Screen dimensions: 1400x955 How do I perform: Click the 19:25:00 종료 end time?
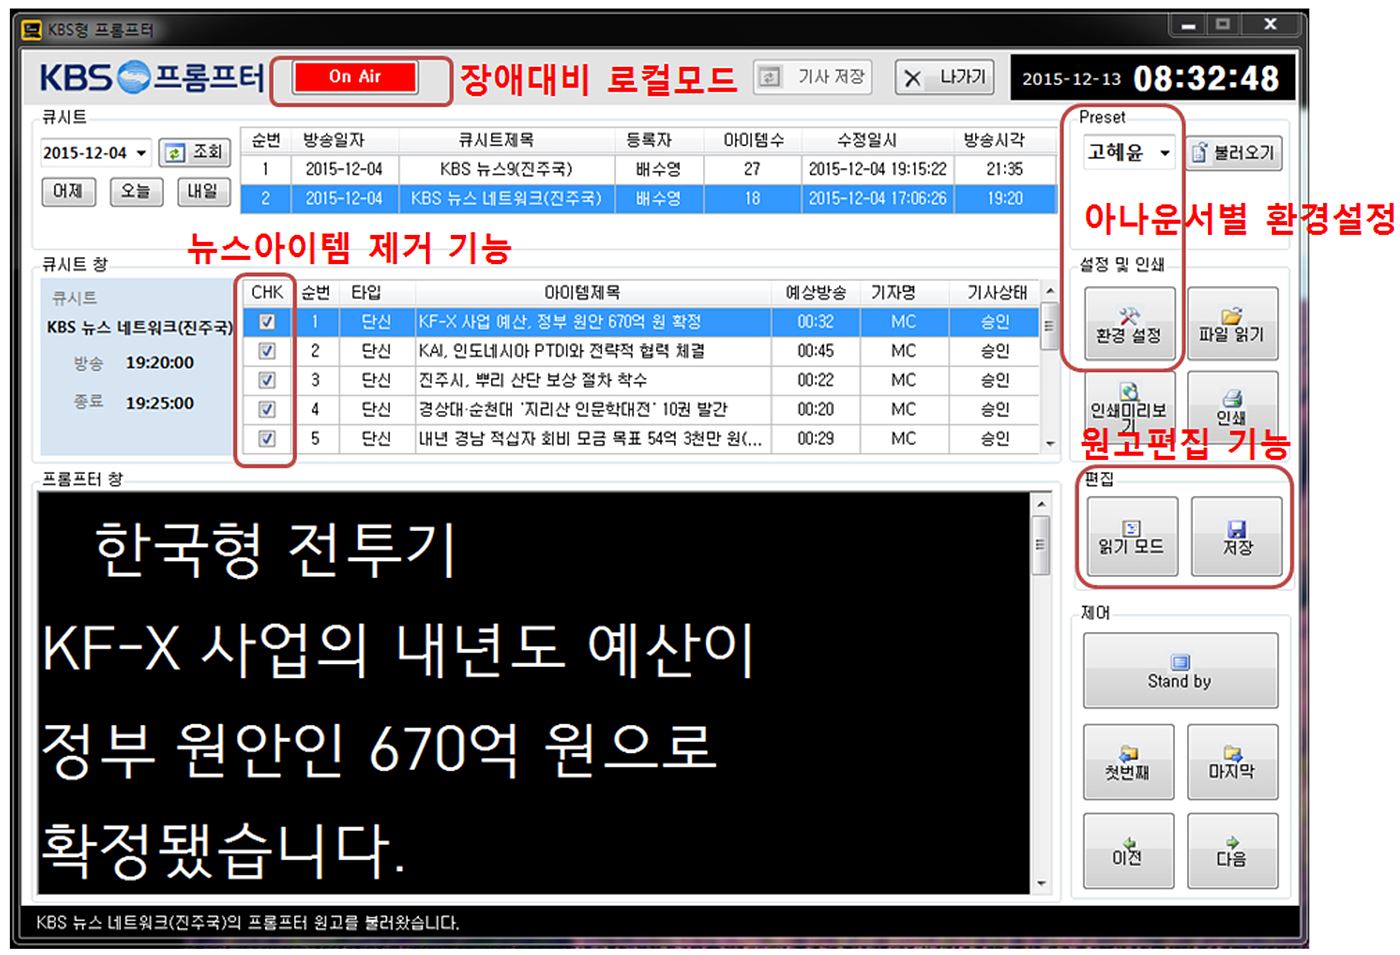pos(160,403)
